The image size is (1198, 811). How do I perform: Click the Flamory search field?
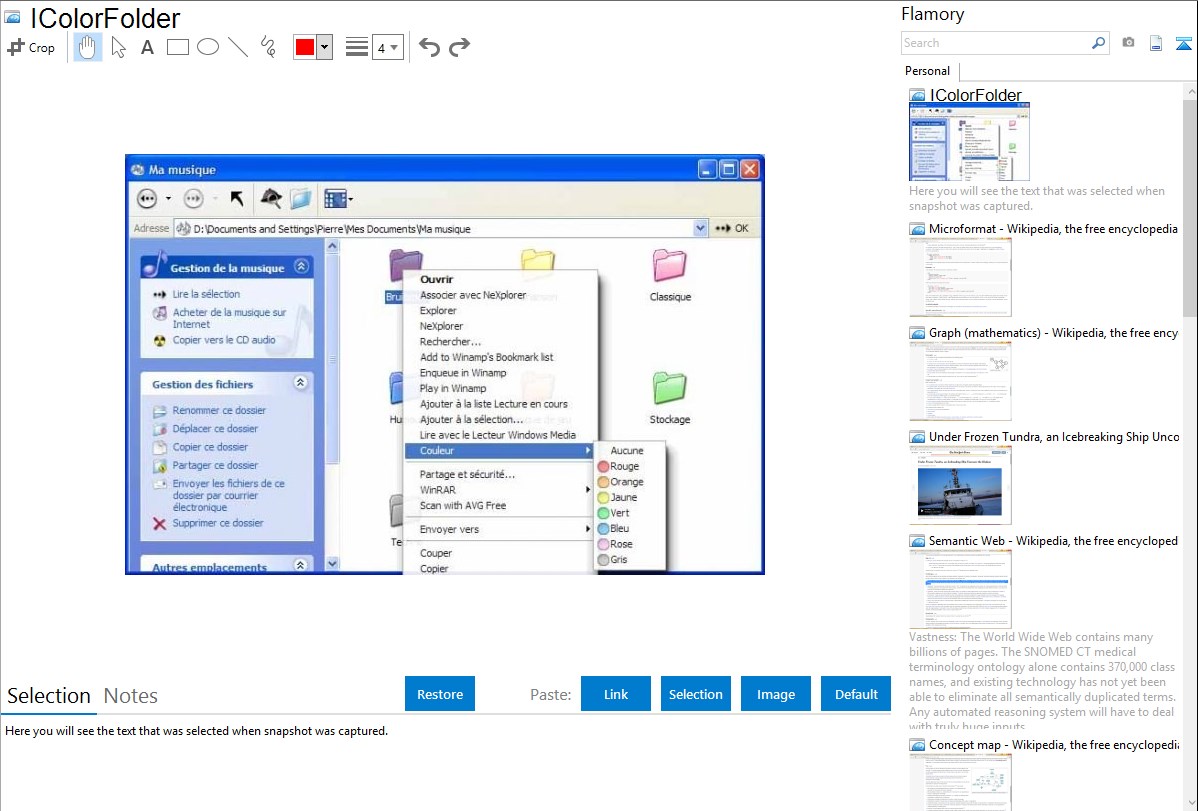[x=996, y=43]
